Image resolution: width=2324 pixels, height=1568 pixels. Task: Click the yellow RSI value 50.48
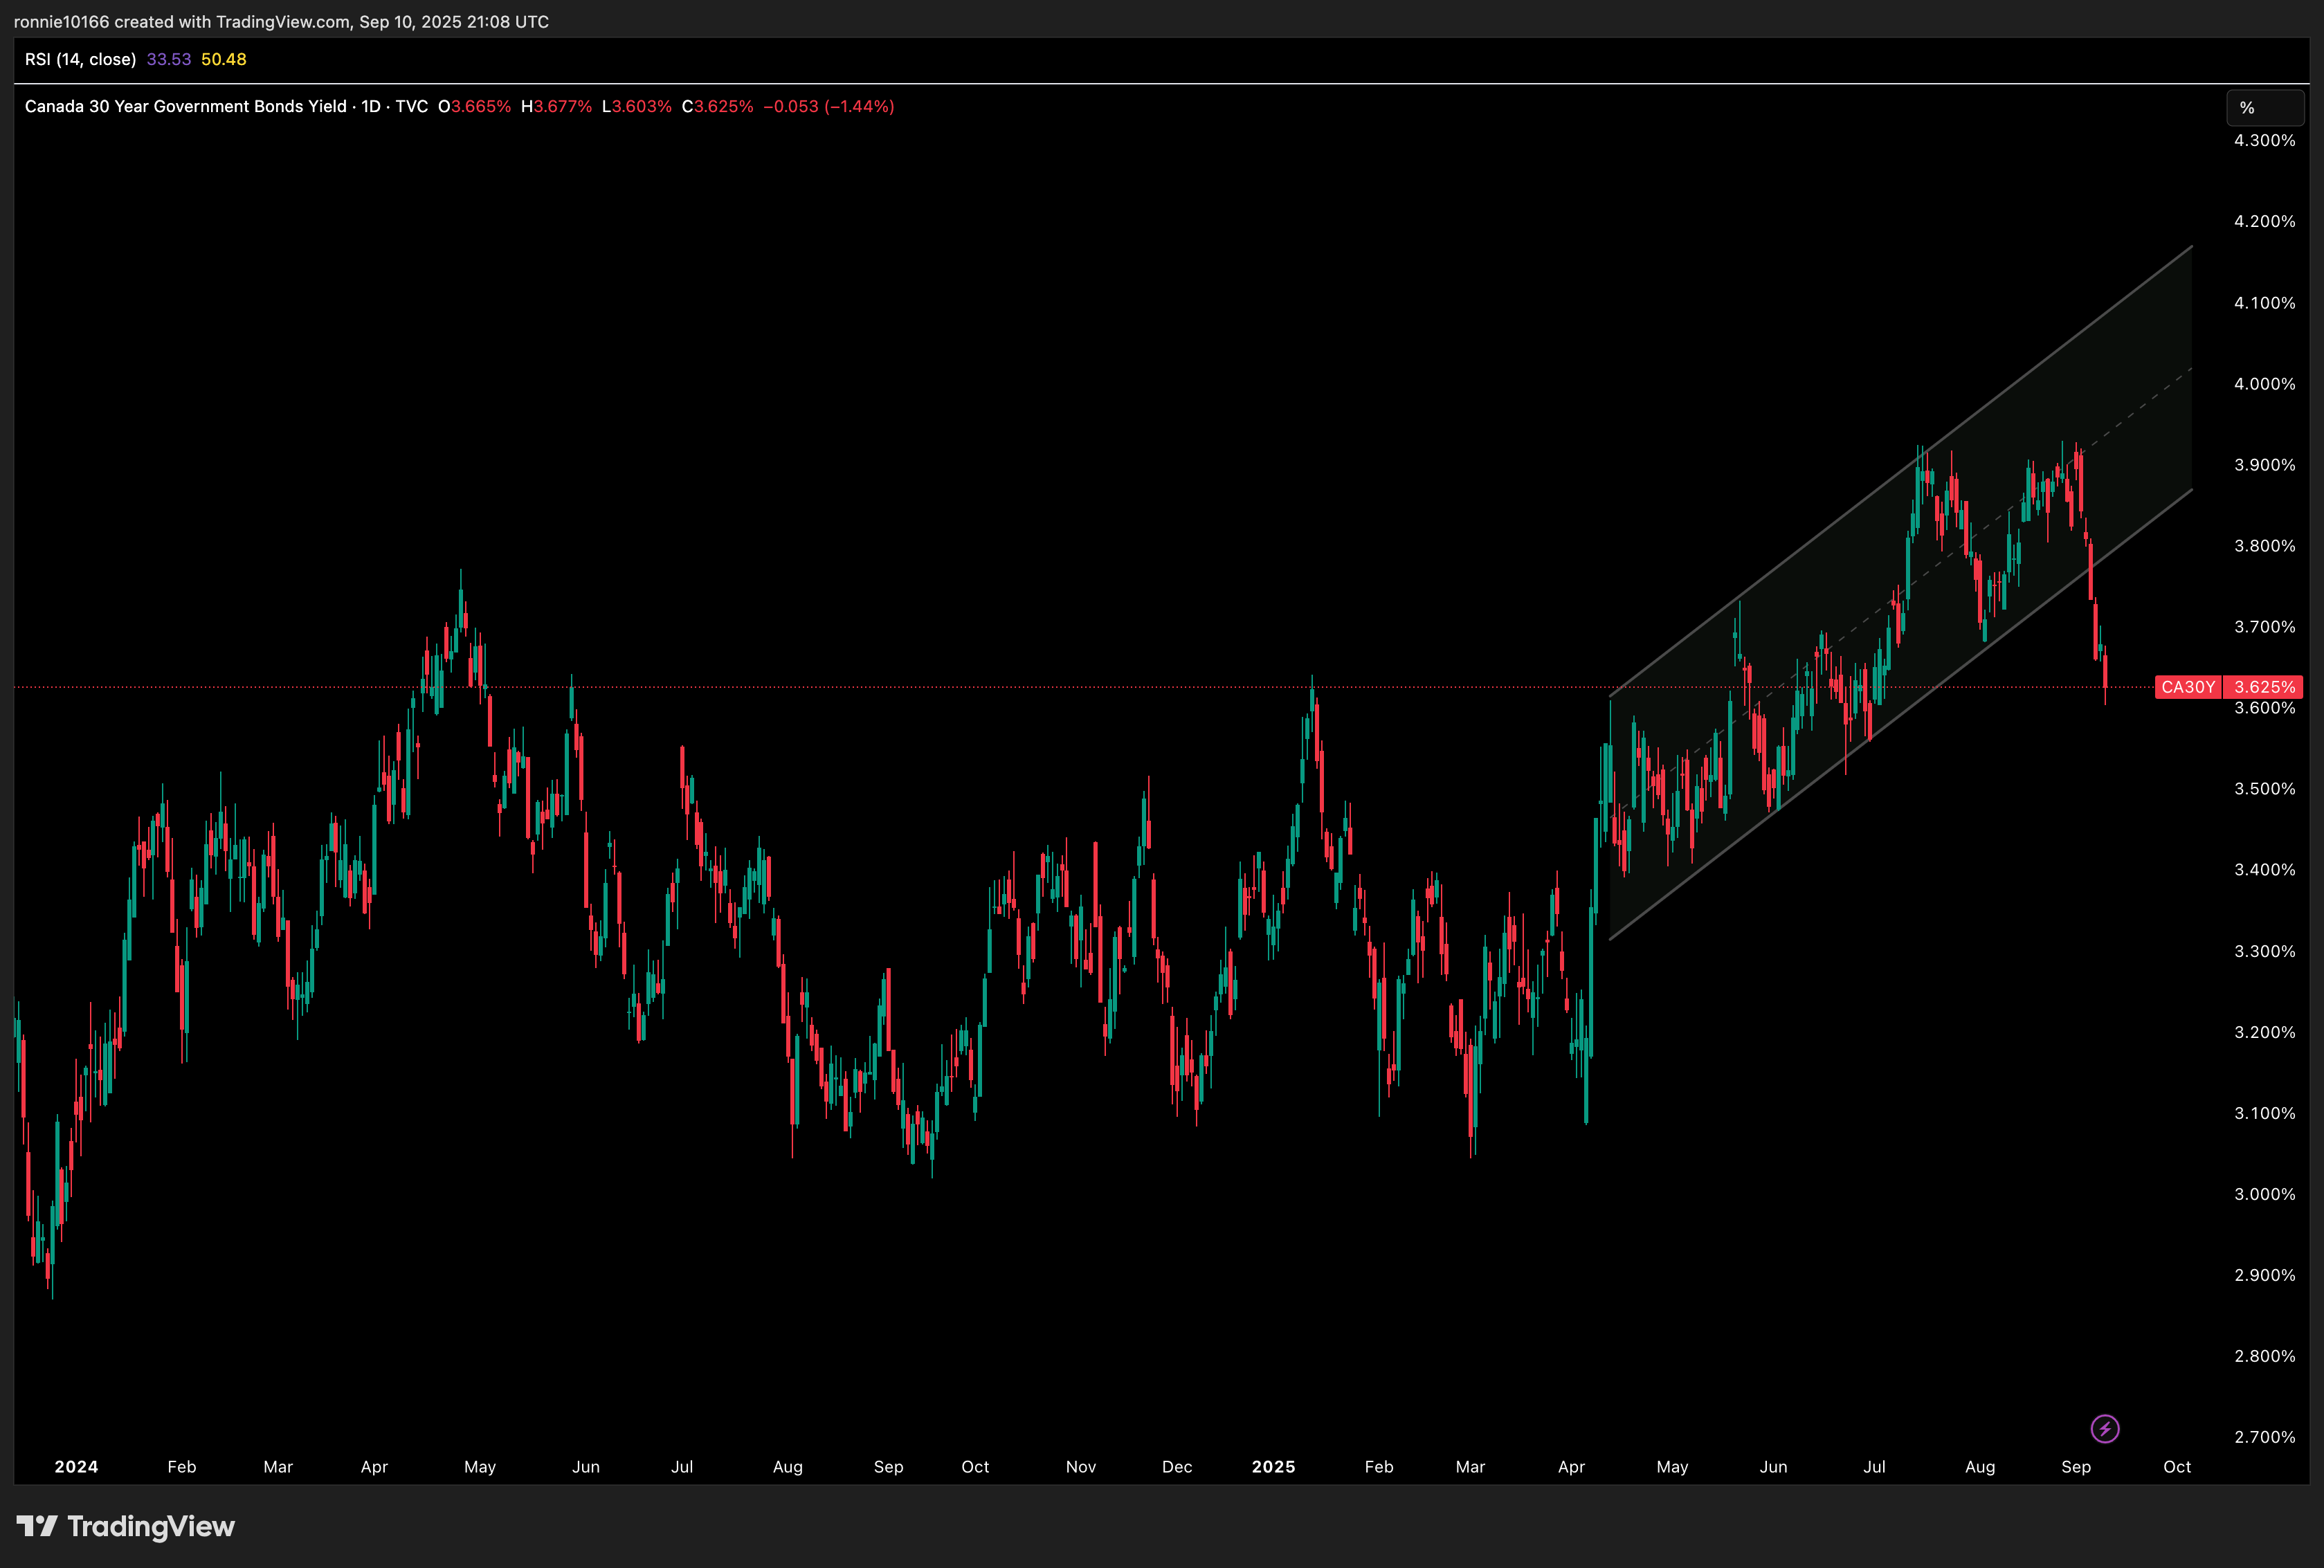point(223,59)
